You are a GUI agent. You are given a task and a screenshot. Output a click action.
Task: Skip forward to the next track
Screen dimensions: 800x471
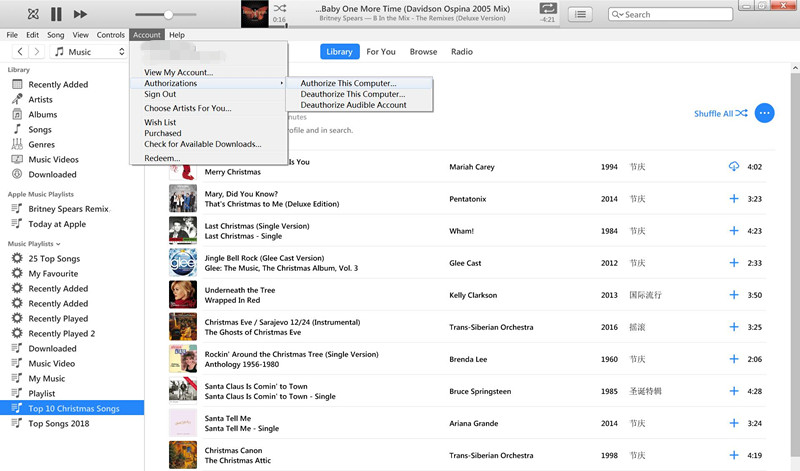click(80, 14)
